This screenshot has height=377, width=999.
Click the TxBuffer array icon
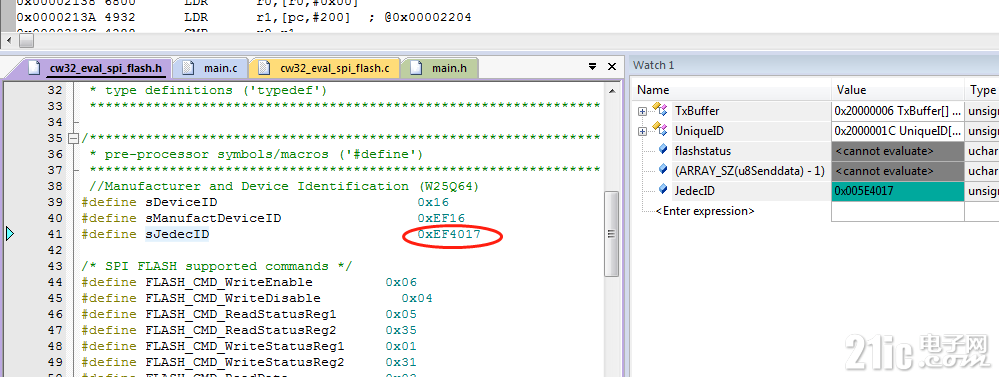659,110
